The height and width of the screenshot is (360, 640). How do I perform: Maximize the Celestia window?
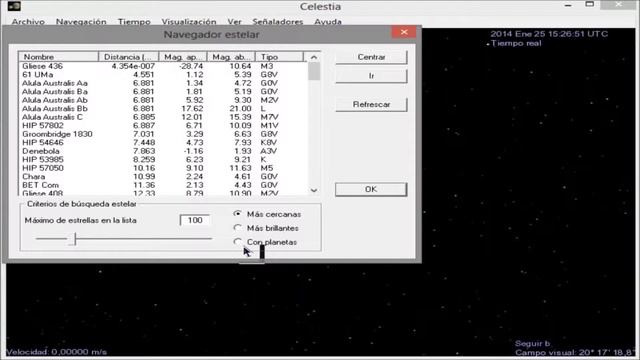click(589, 4)
